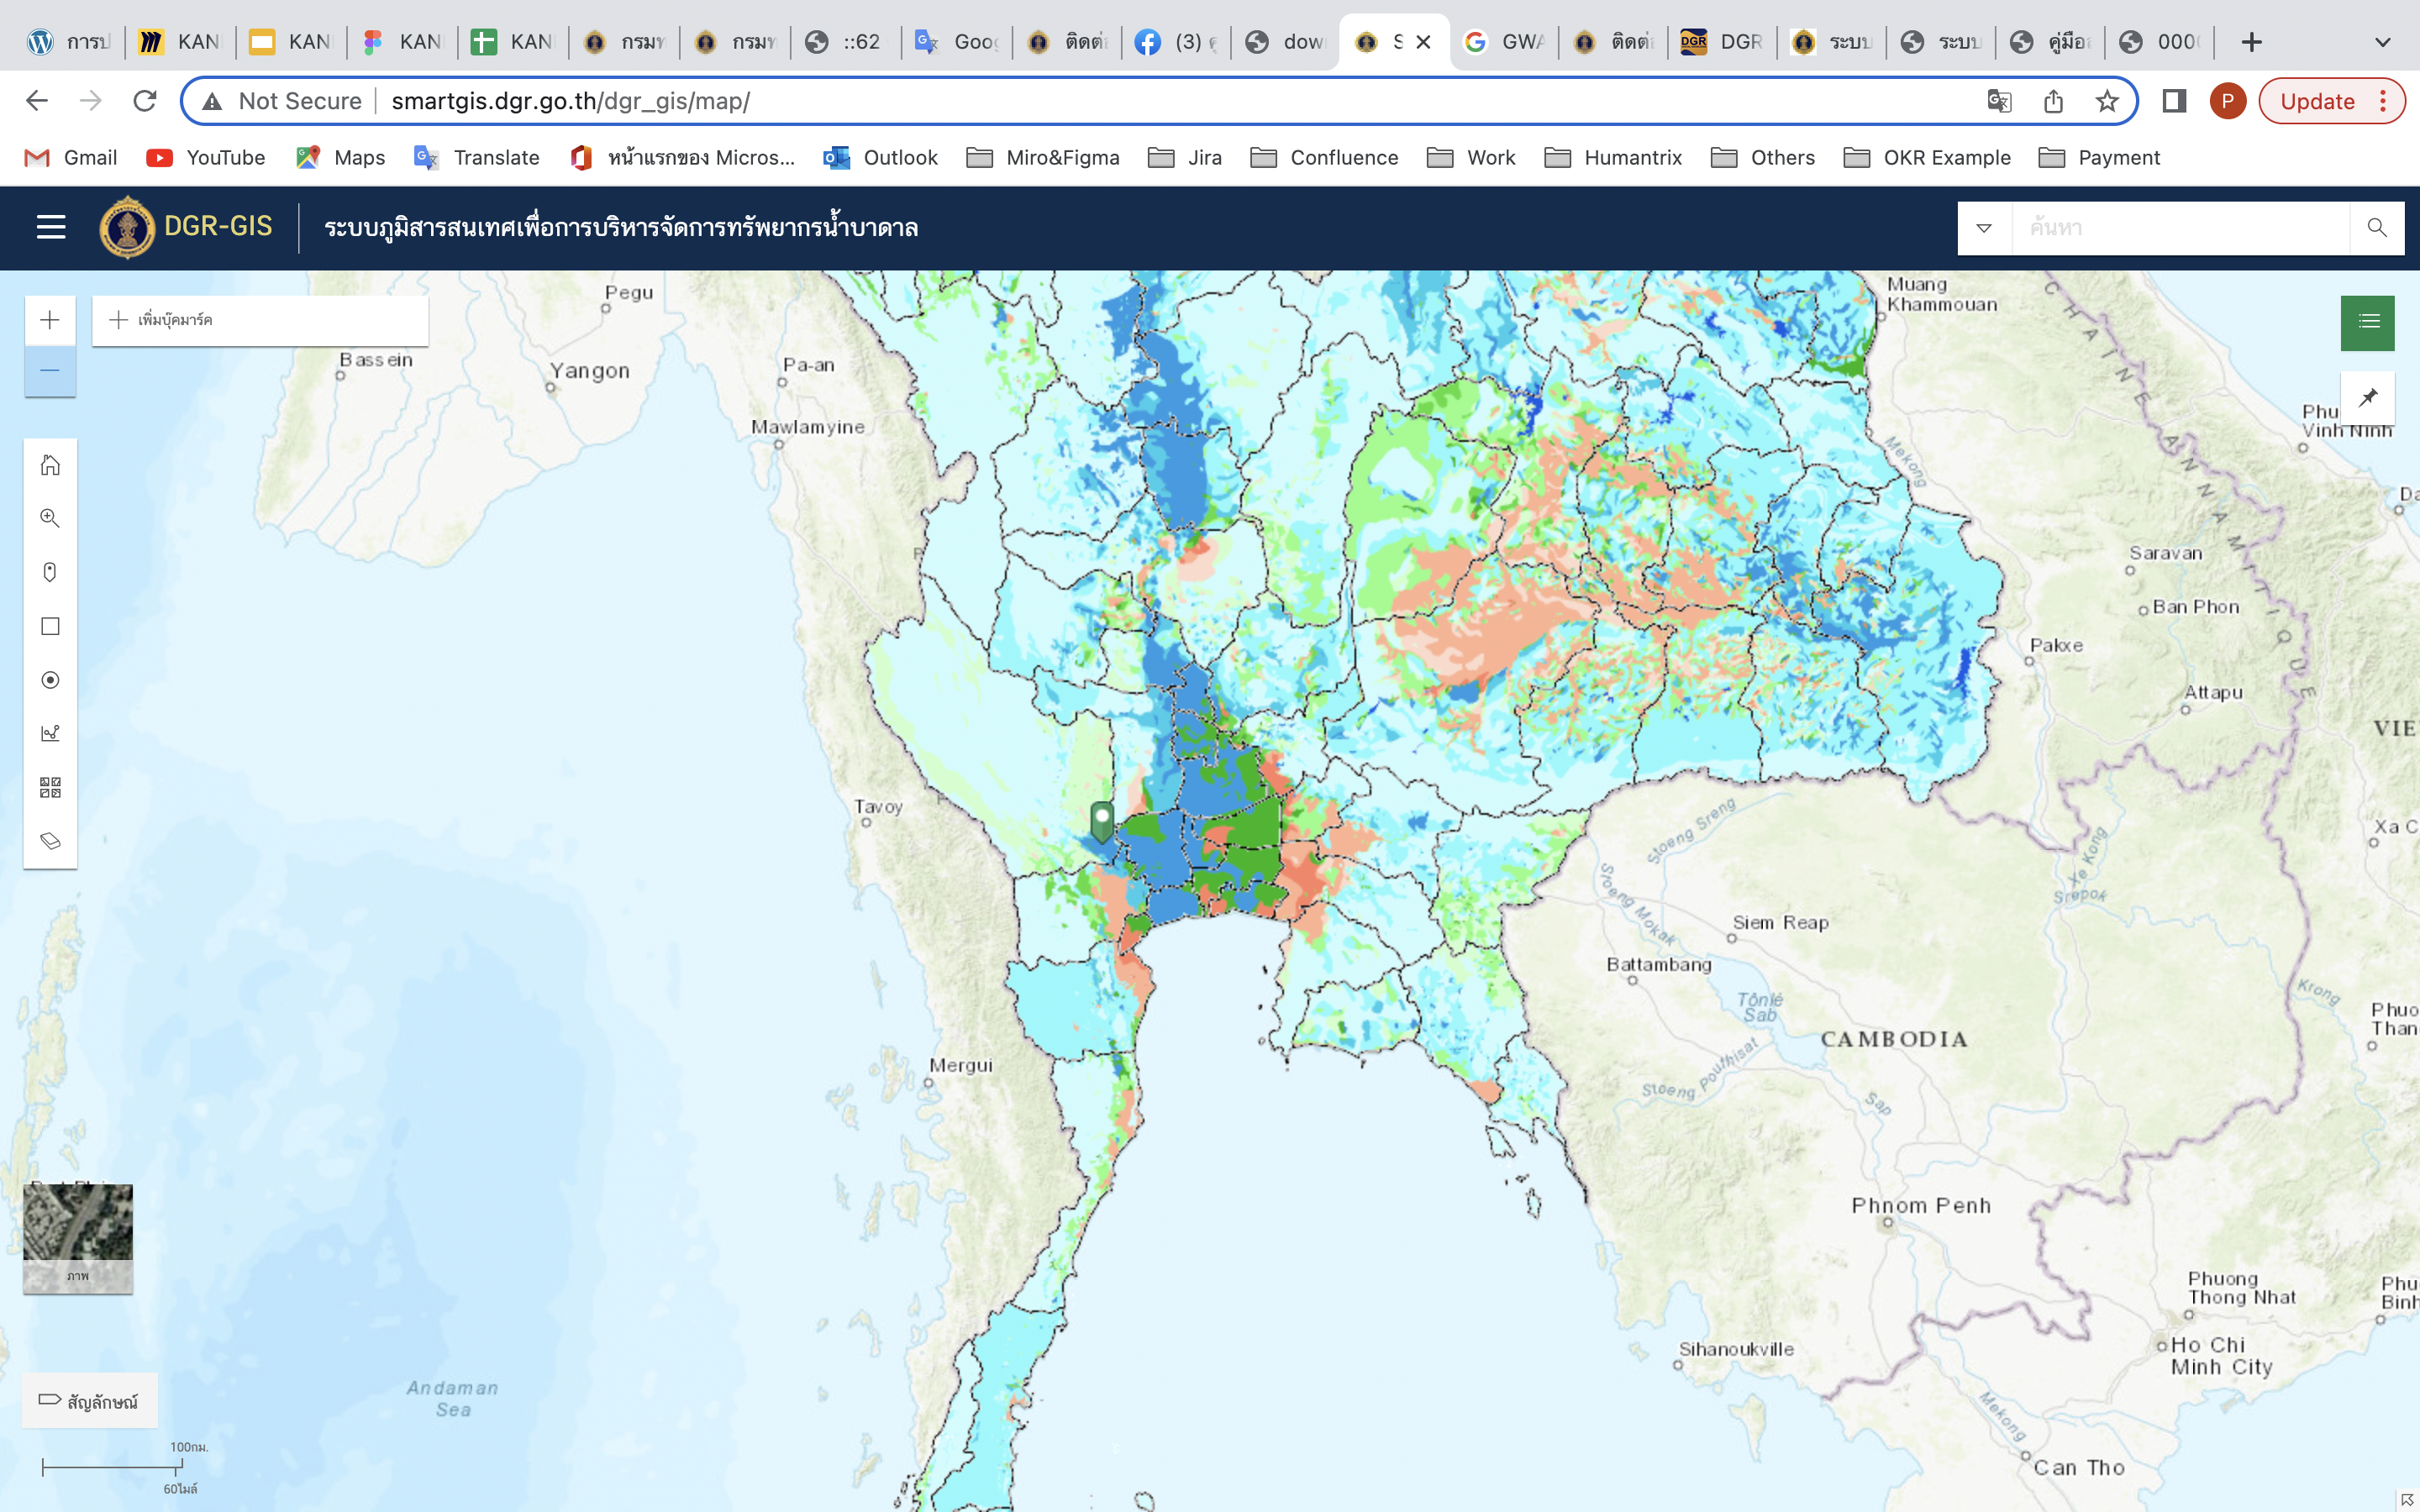Screen dimensions: 2420x1512
Task: Expand the OKR Example bookmark folder
Action: [x=1927, y=158]
